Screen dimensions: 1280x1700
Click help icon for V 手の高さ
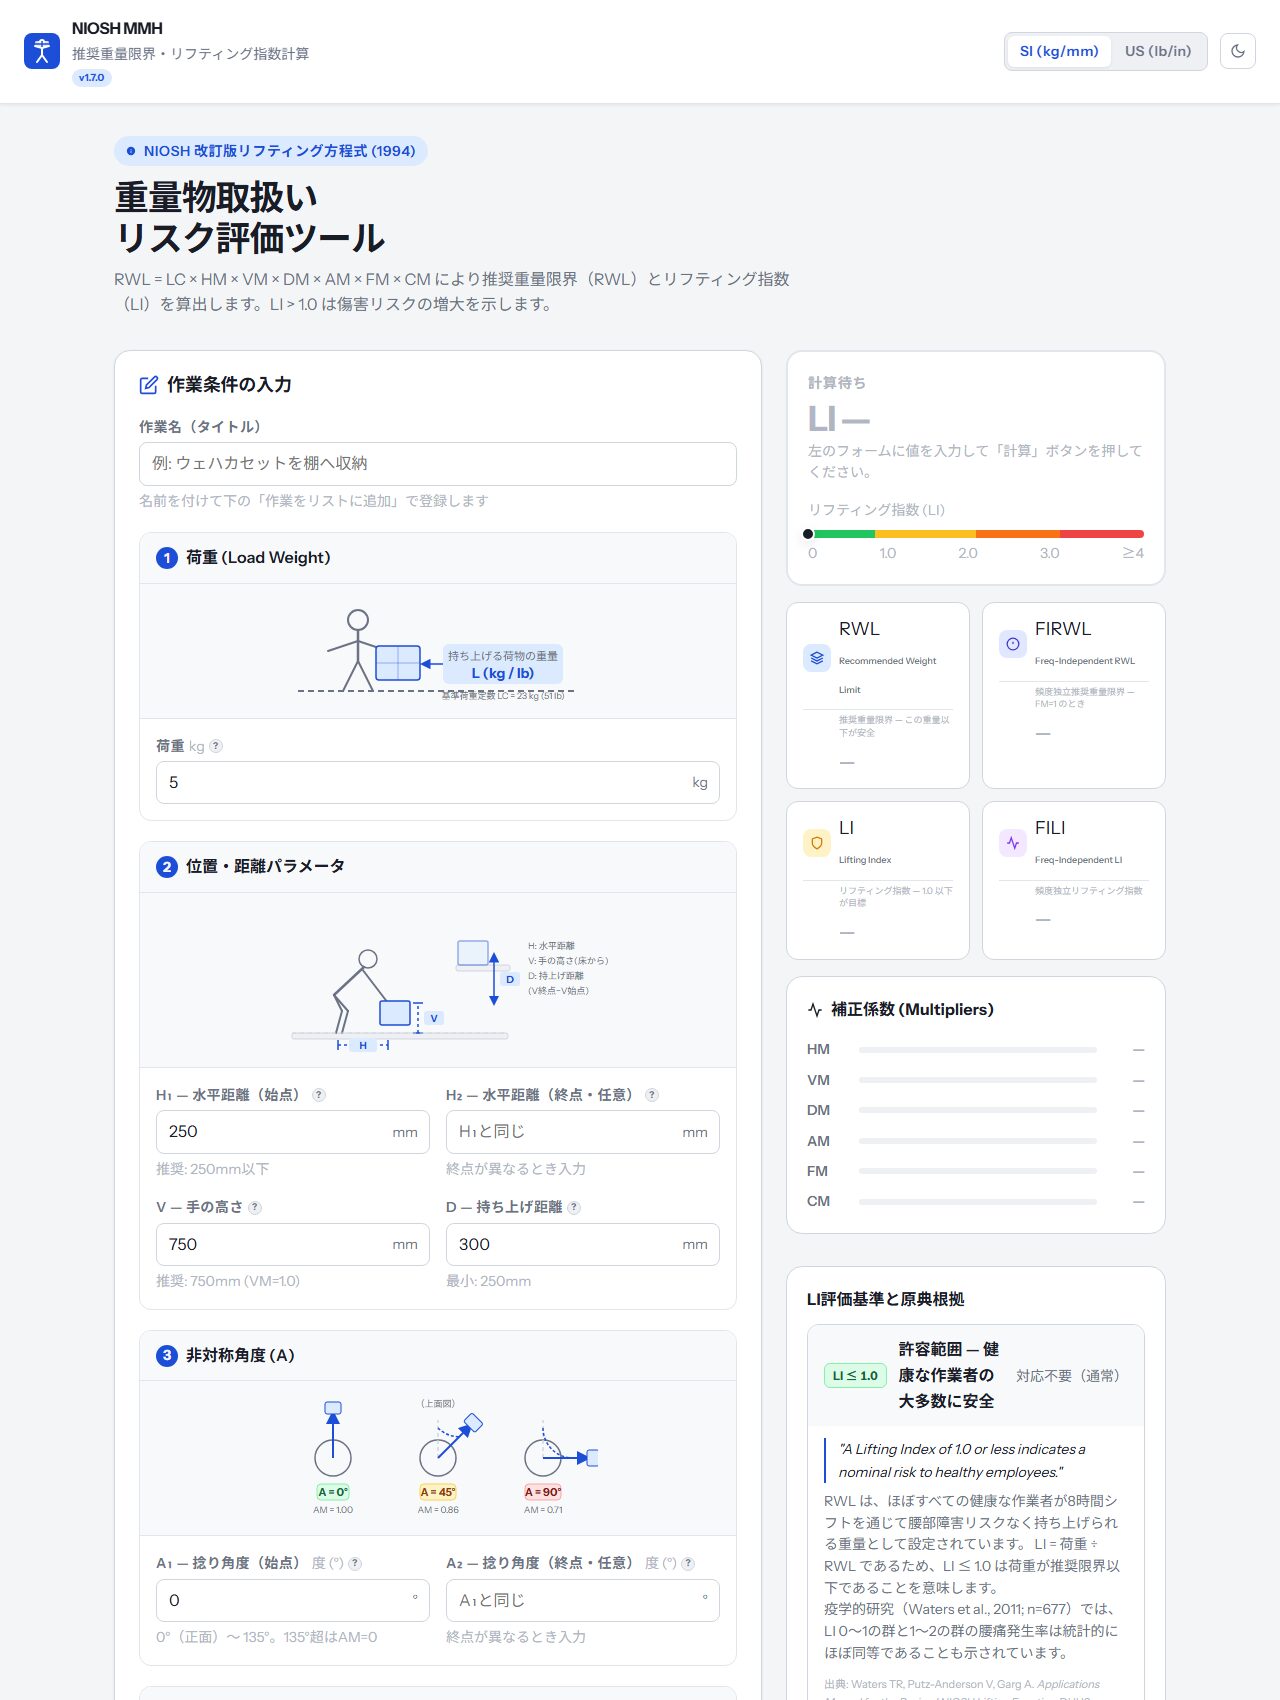255,1208
